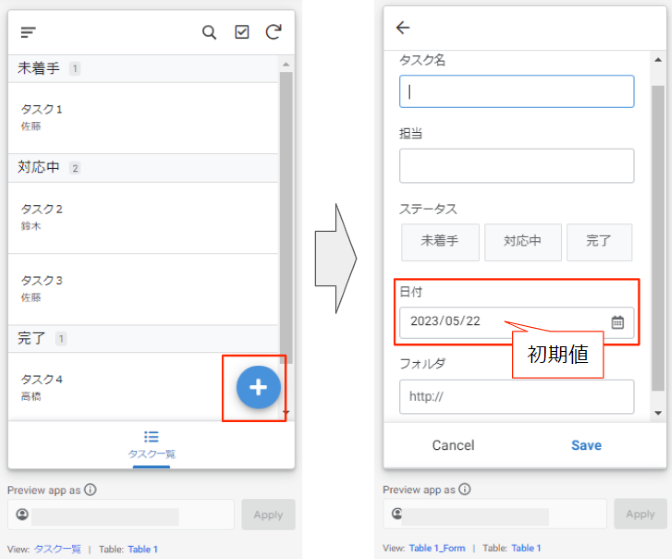Select 対応中 status option
The width and height of the screenshot is (672, 559).
(523, 242)
